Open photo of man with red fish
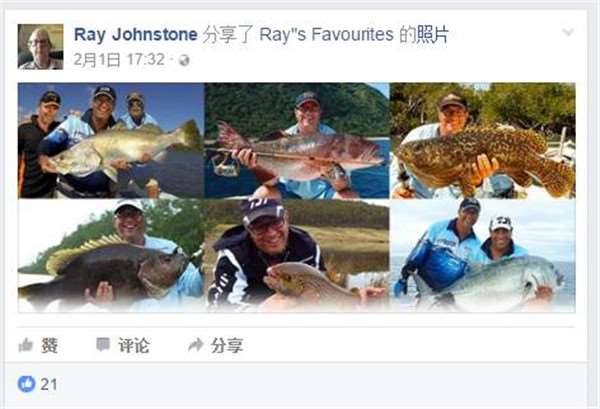The height and width of the screenshot is (409, 600). click(297, 140)
